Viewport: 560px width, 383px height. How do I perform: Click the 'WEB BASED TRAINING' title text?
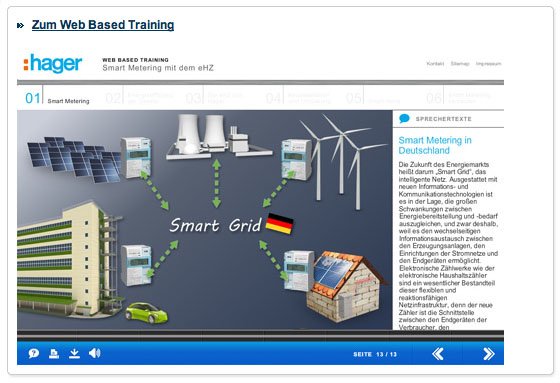(135, 60)
